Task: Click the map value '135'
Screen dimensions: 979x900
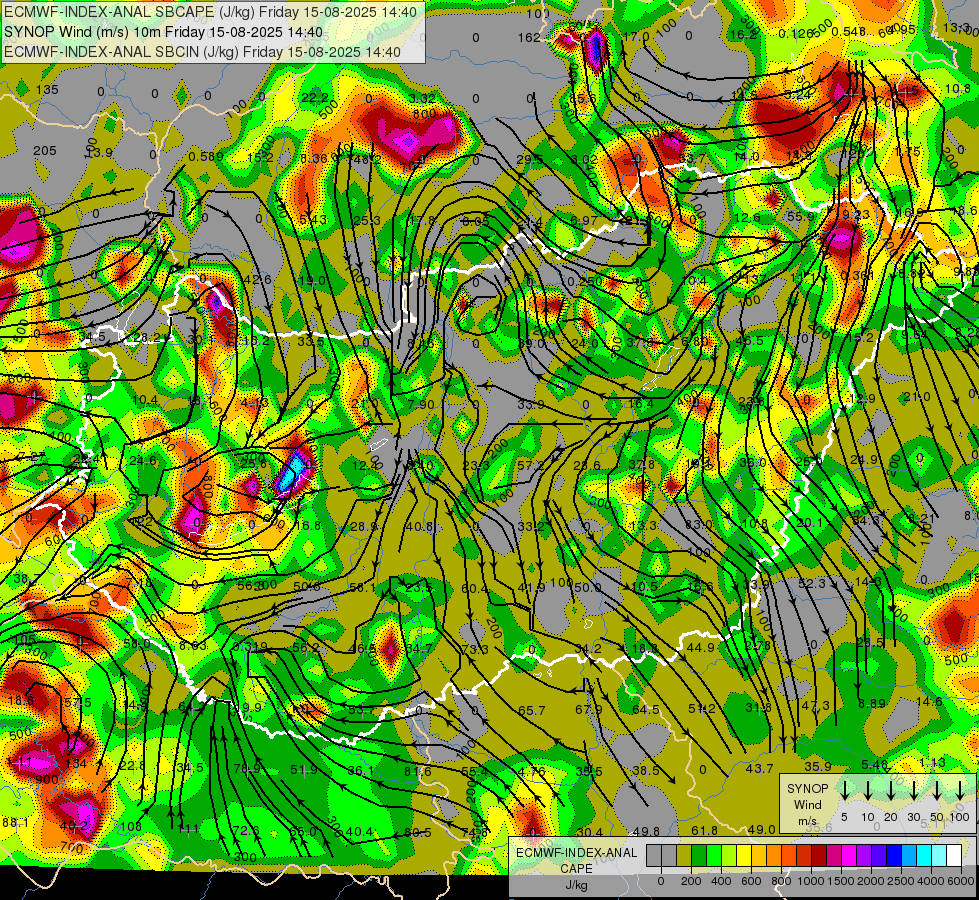Action: pos(47,89)
